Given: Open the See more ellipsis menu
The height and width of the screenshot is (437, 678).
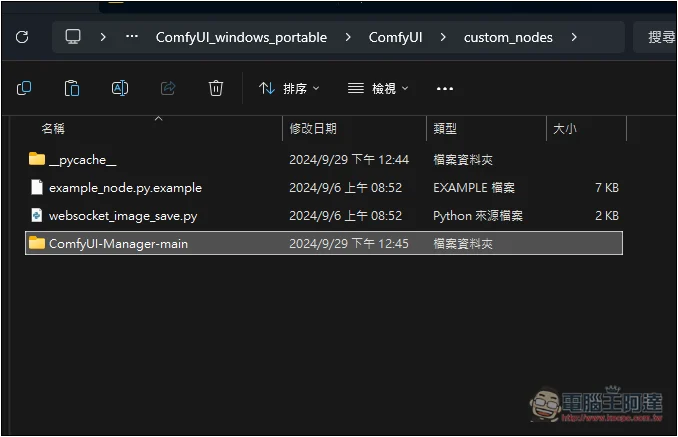Looking at the screenshot, I should (445, 88).
